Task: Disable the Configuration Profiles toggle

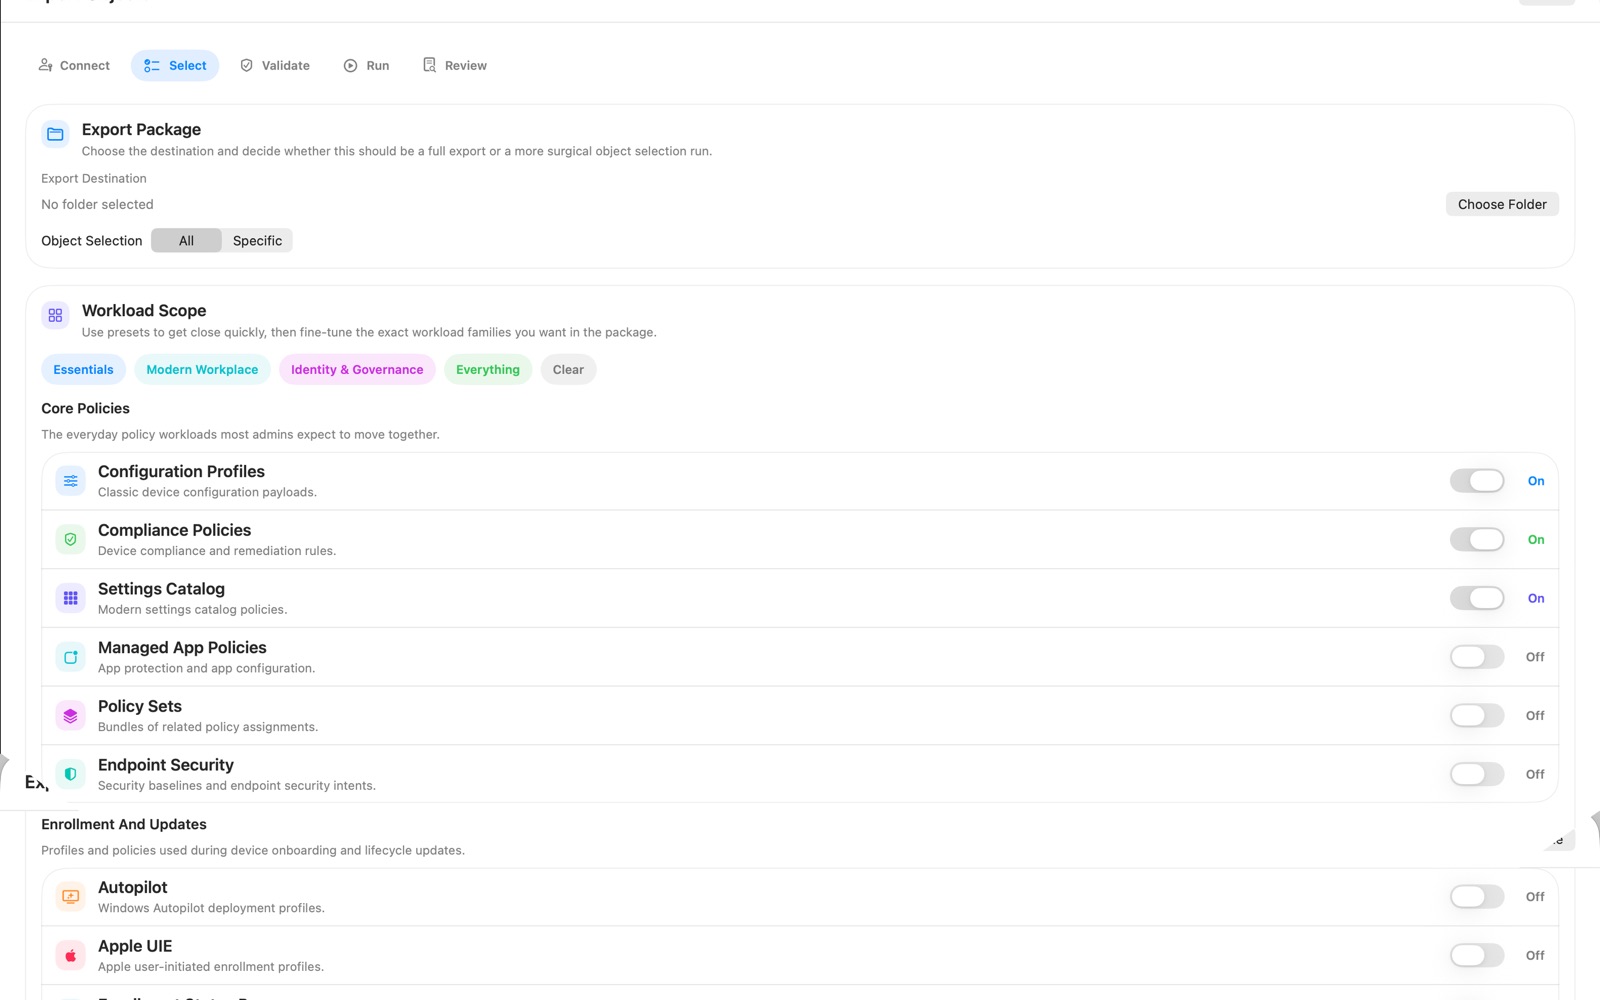Action: pos(1476,480)
